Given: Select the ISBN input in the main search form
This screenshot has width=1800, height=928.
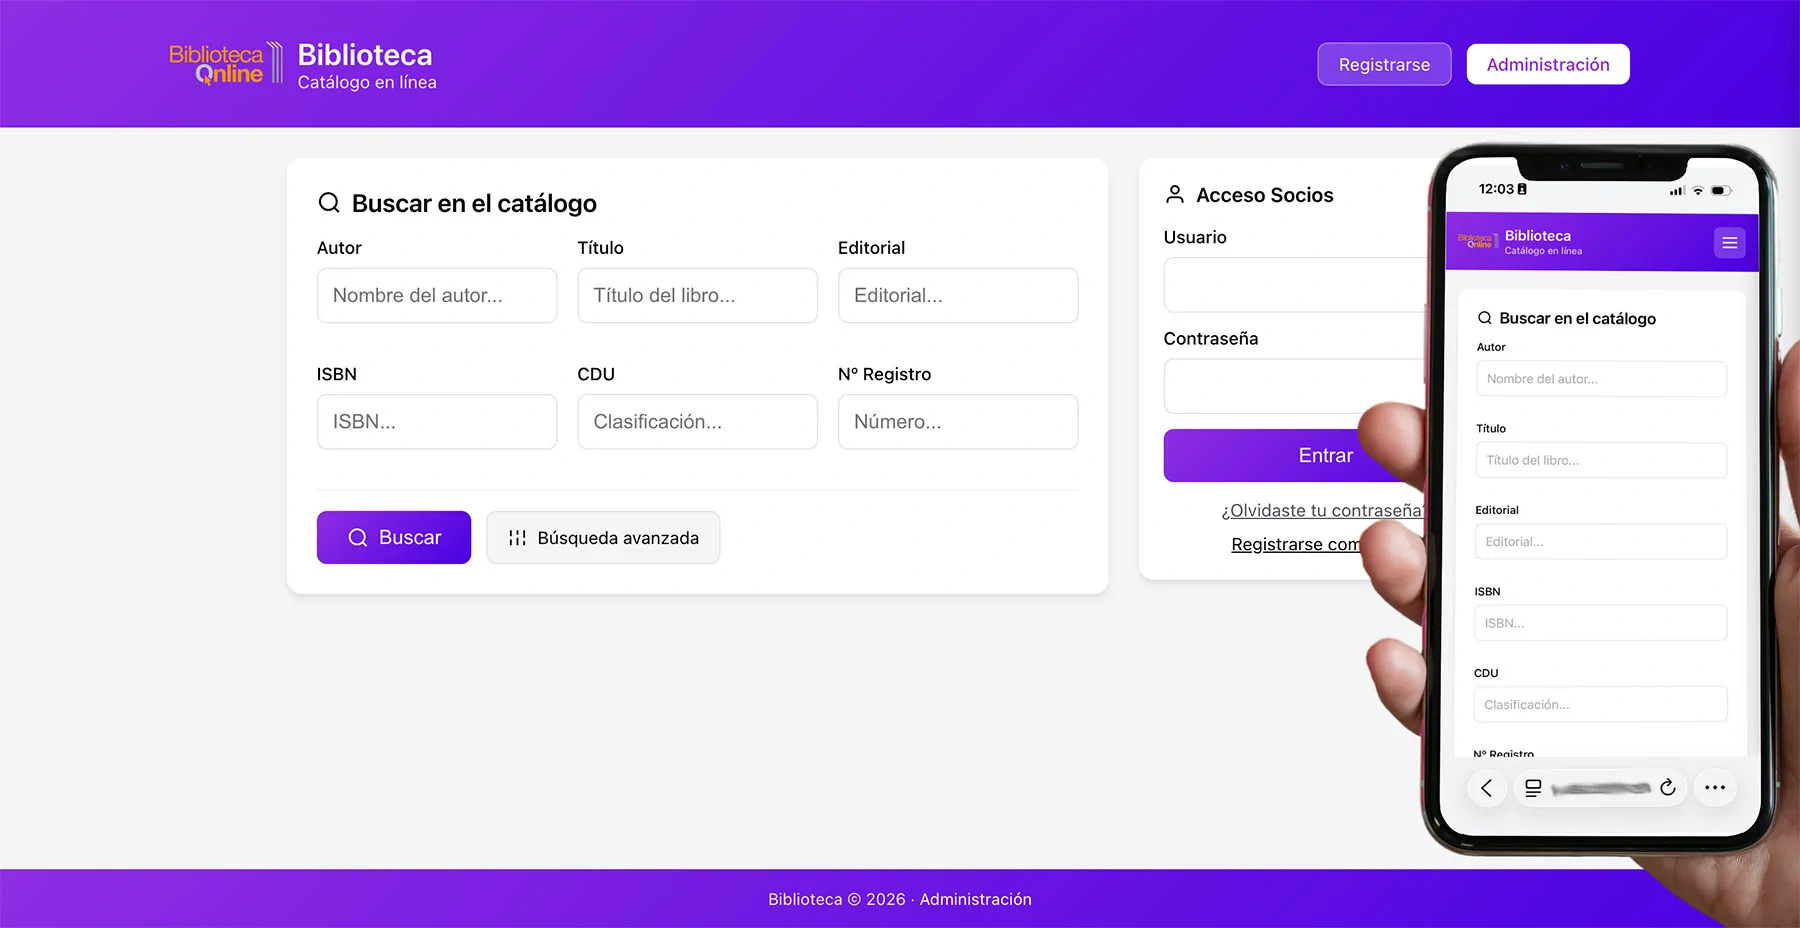Looking at the screenshot, I should pos(437,422).
